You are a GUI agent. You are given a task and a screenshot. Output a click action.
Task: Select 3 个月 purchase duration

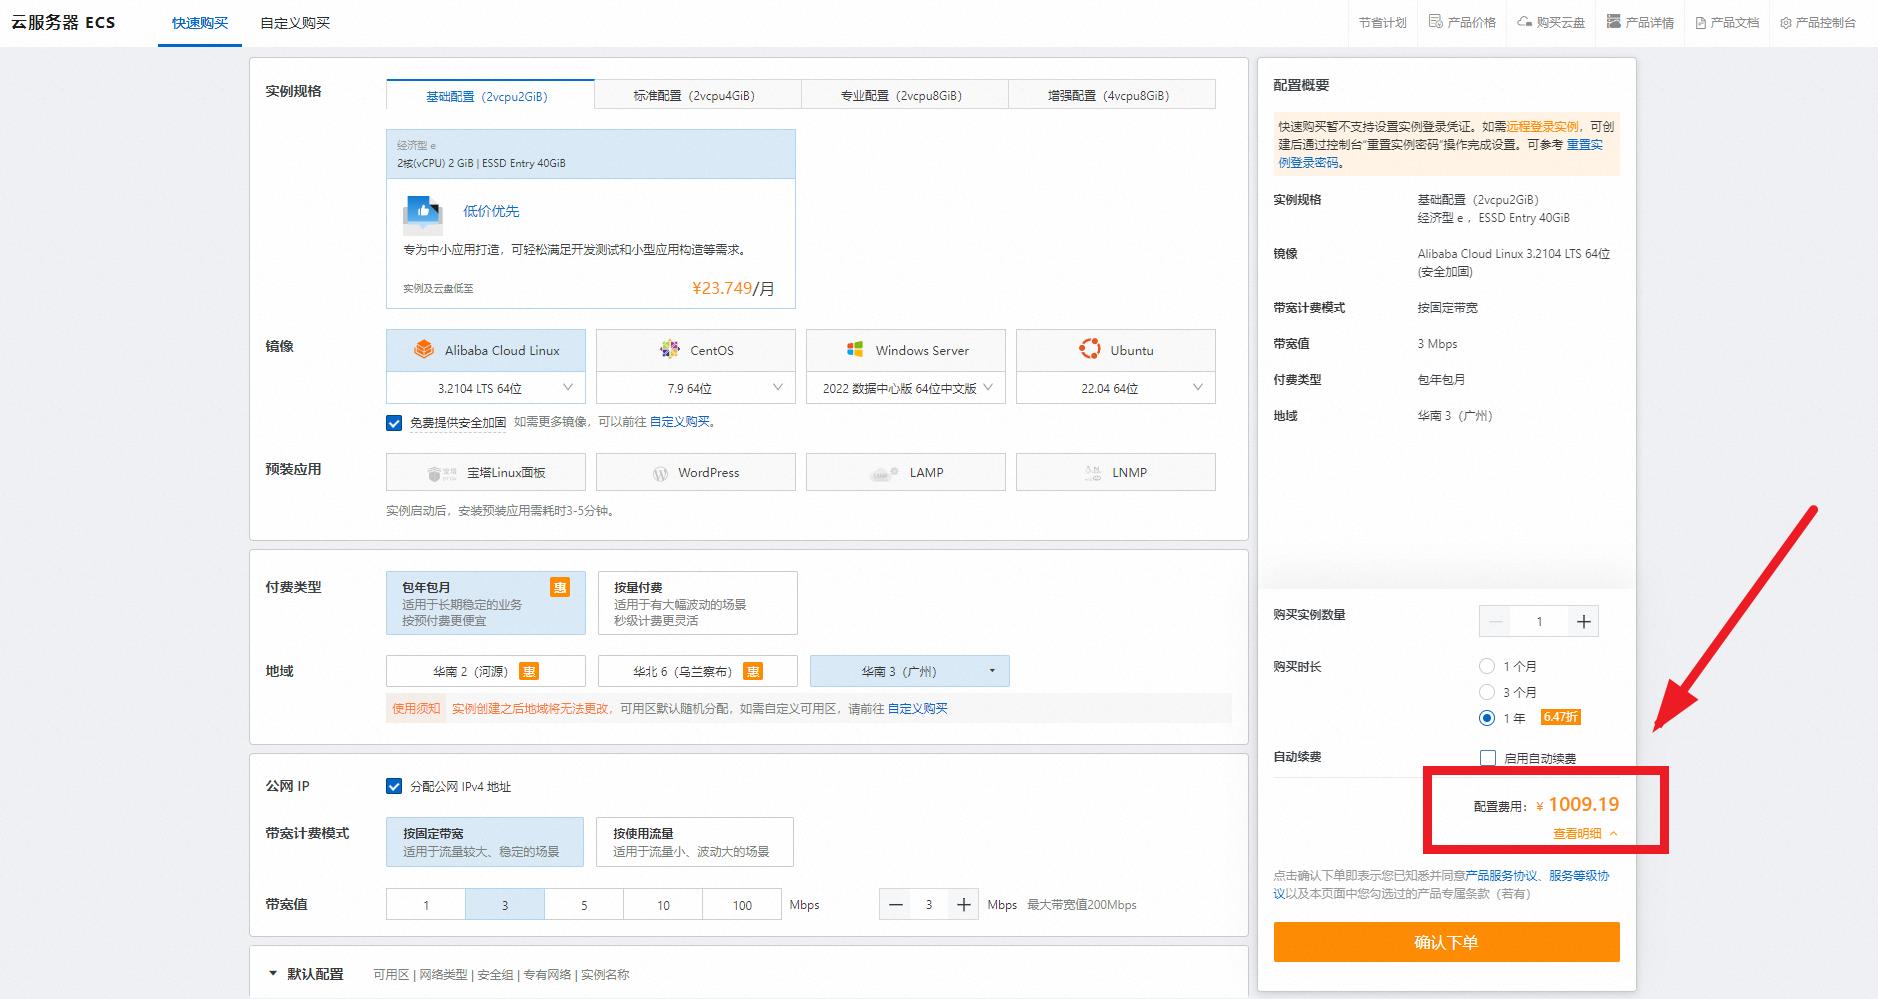click(1487, 692)
